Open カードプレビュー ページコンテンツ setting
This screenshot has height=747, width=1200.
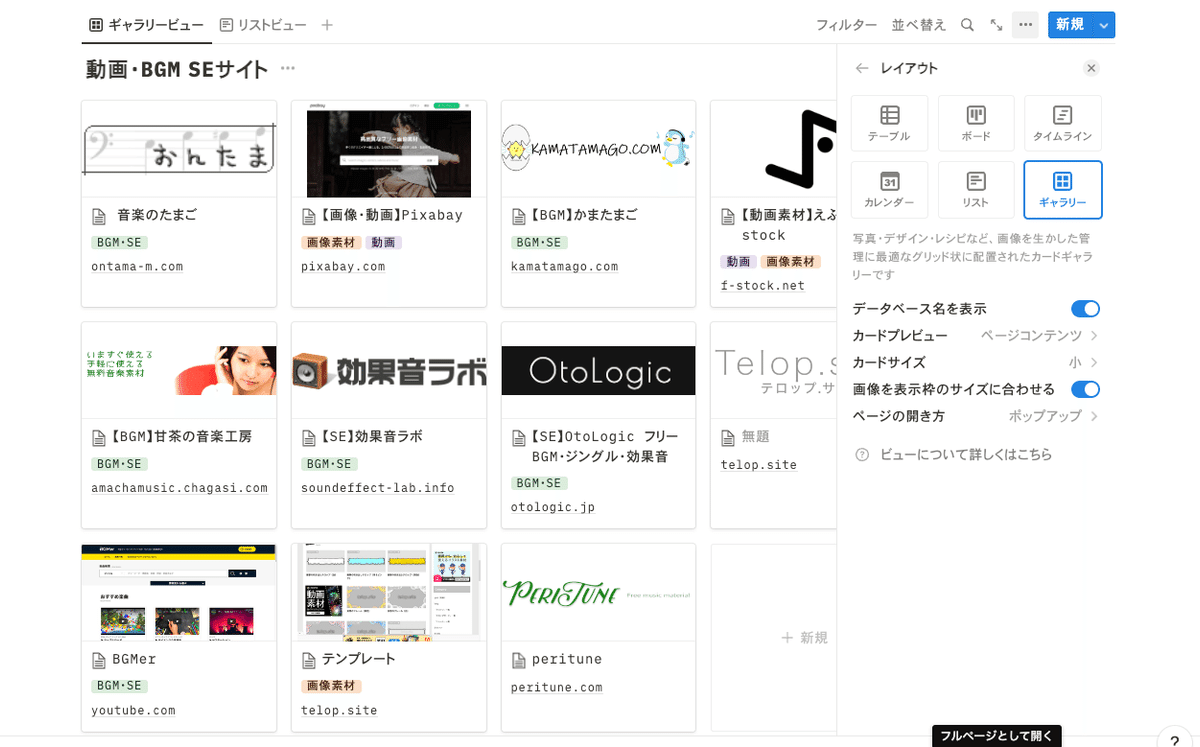click(976, 336)
